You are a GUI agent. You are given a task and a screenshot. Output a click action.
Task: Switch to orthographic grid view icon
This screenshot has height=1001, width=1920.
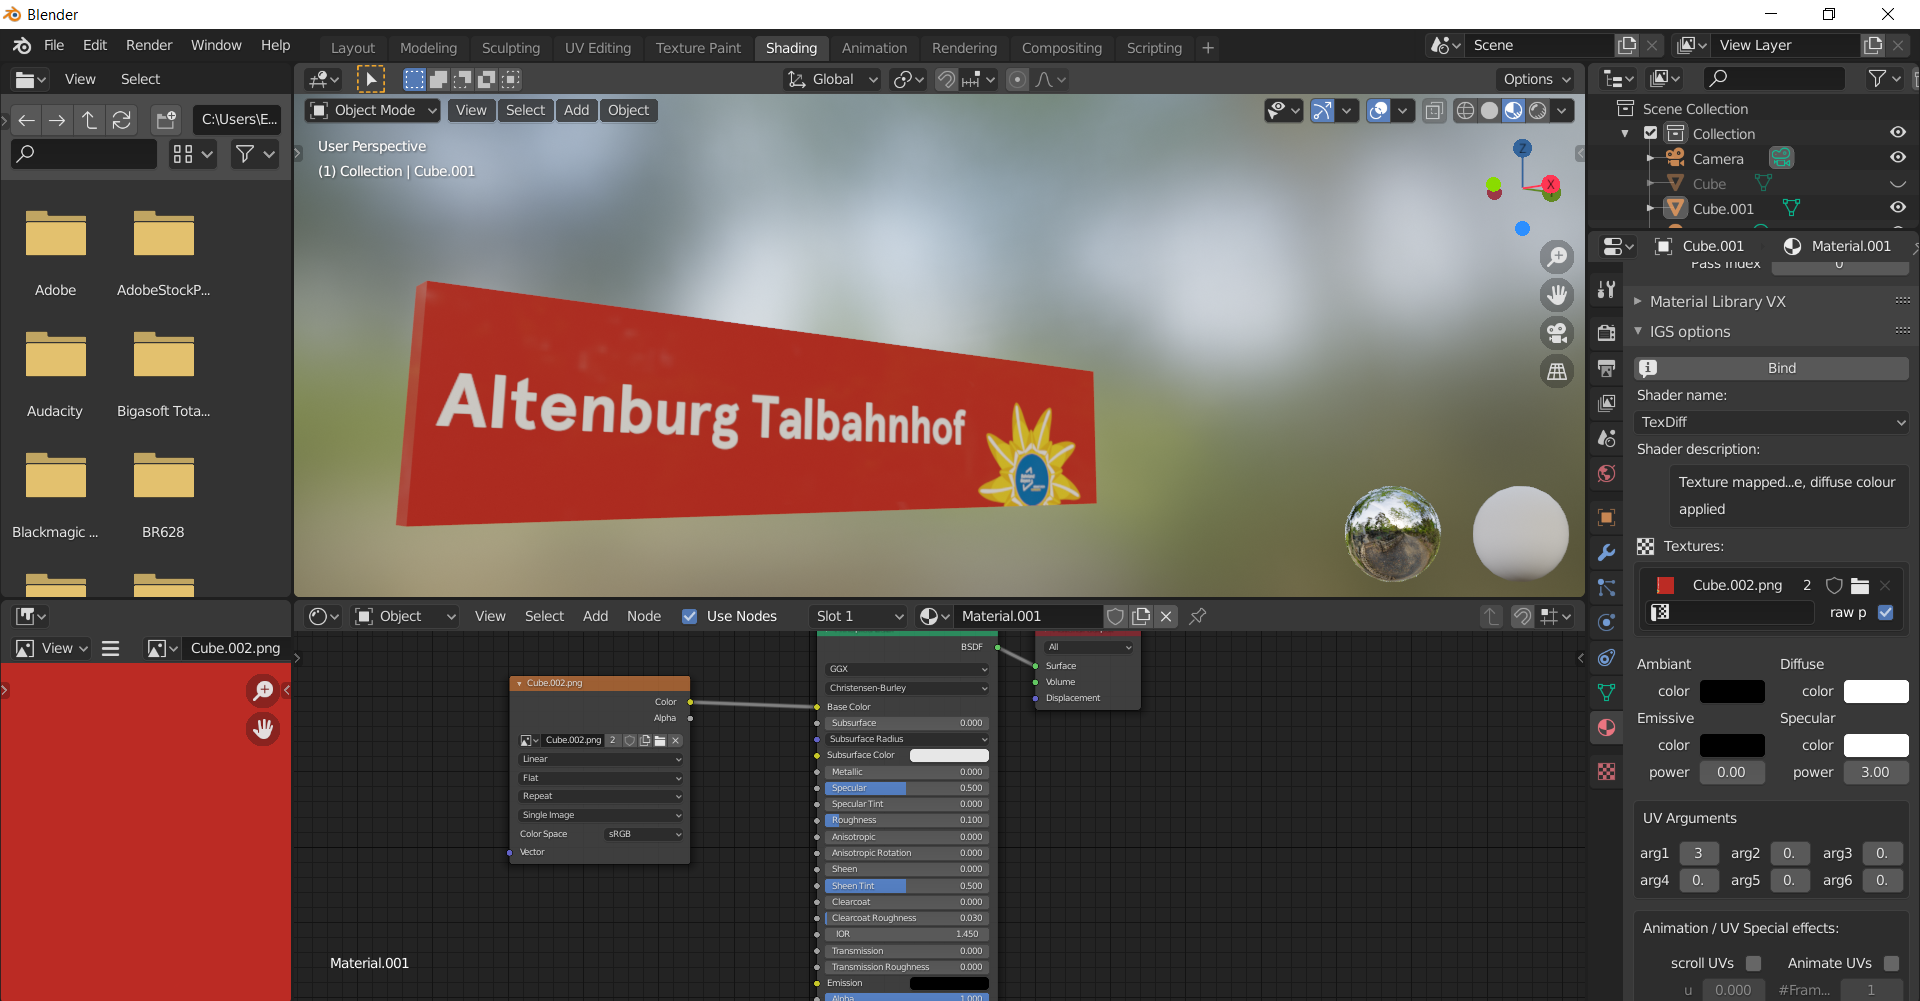(1557, 372)
